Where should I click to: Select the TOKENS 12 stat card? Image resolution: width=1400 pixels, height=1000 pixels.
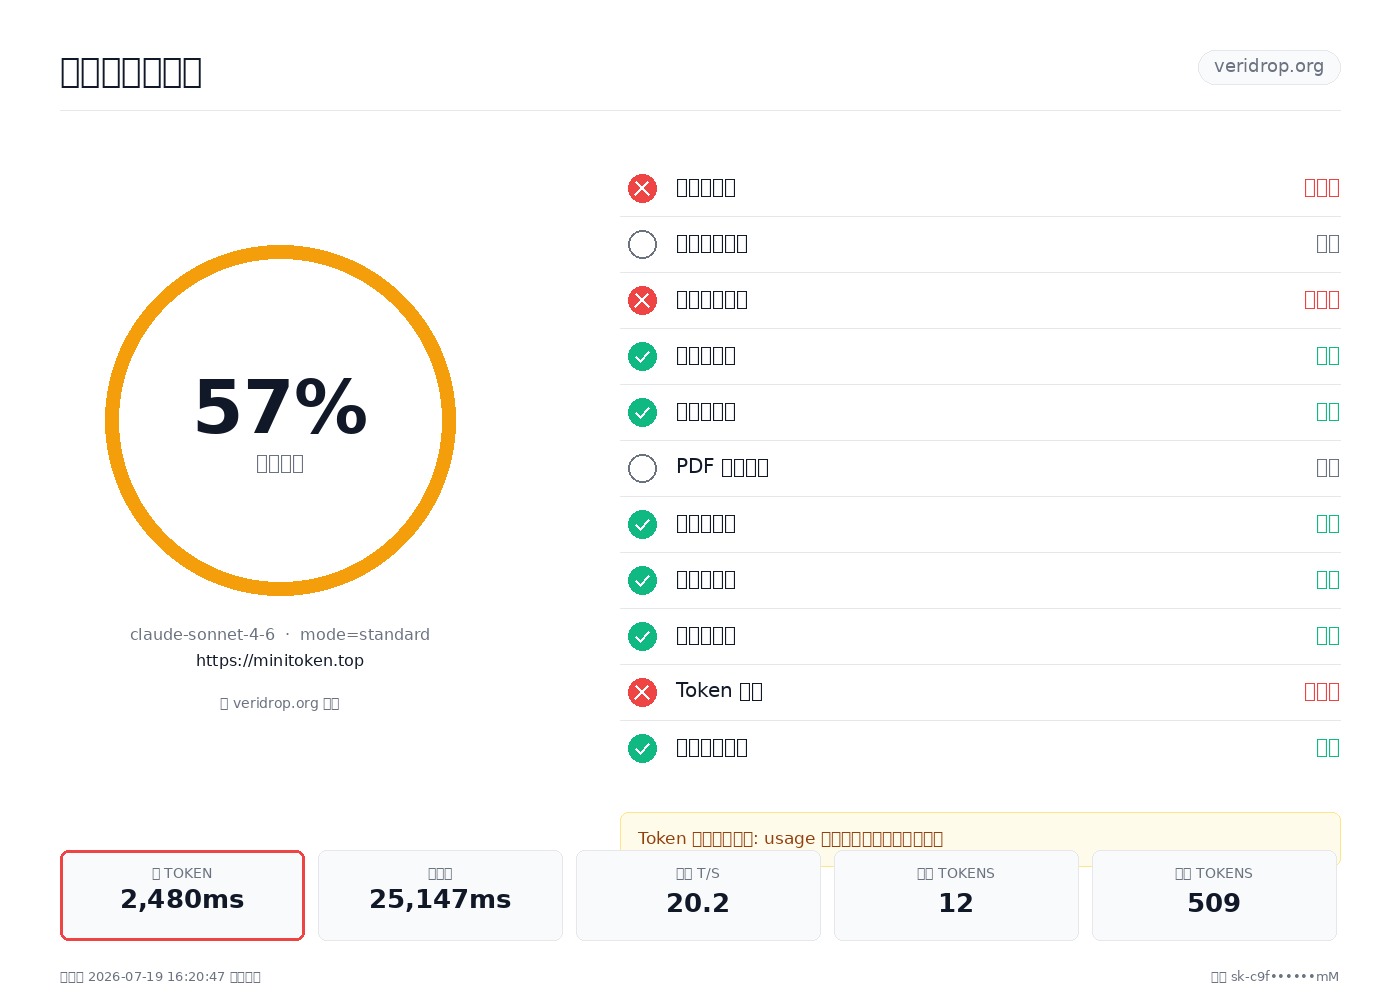click(956, 895)
